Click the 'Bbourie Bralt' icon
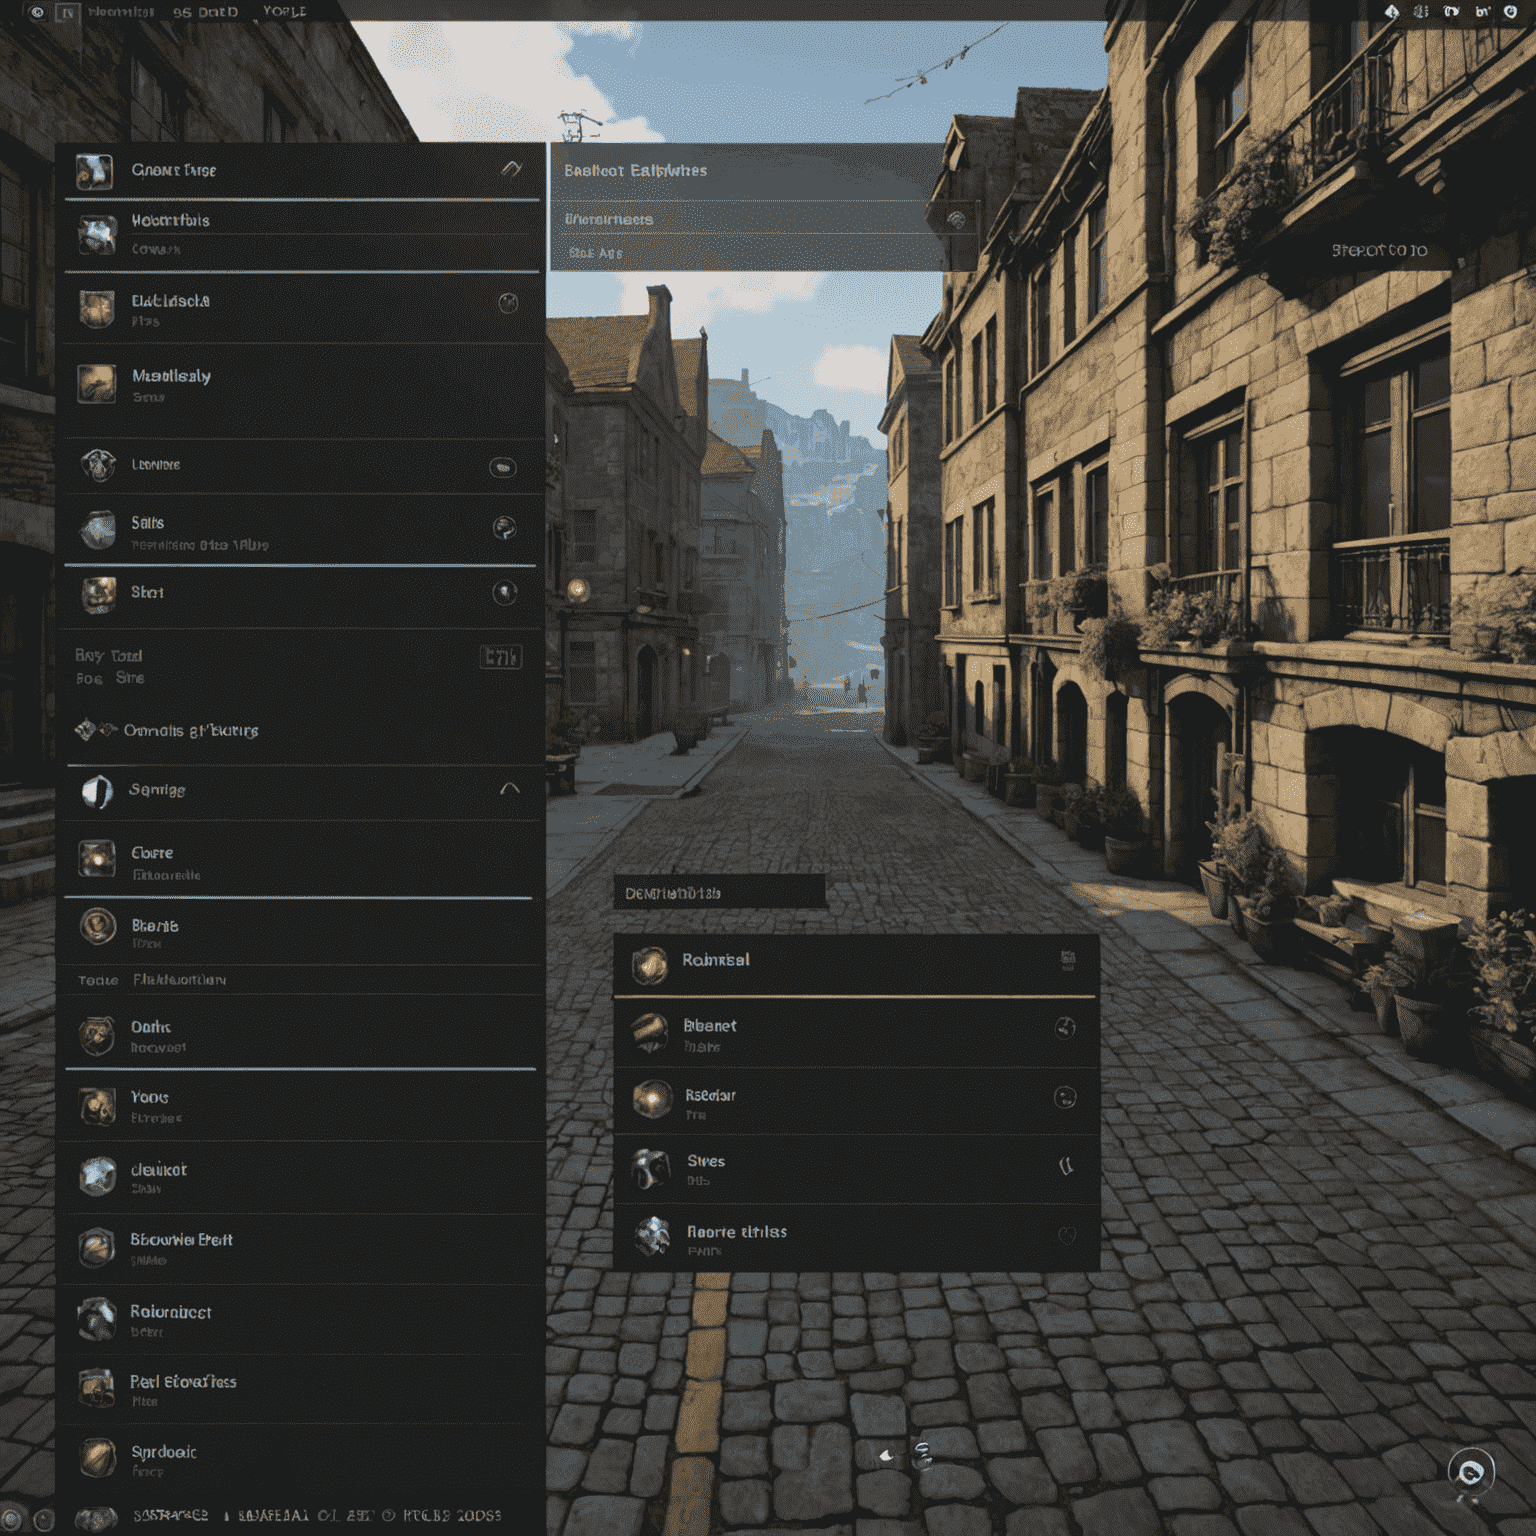The image size is (1536, 1536). [x=97, y=1248]
